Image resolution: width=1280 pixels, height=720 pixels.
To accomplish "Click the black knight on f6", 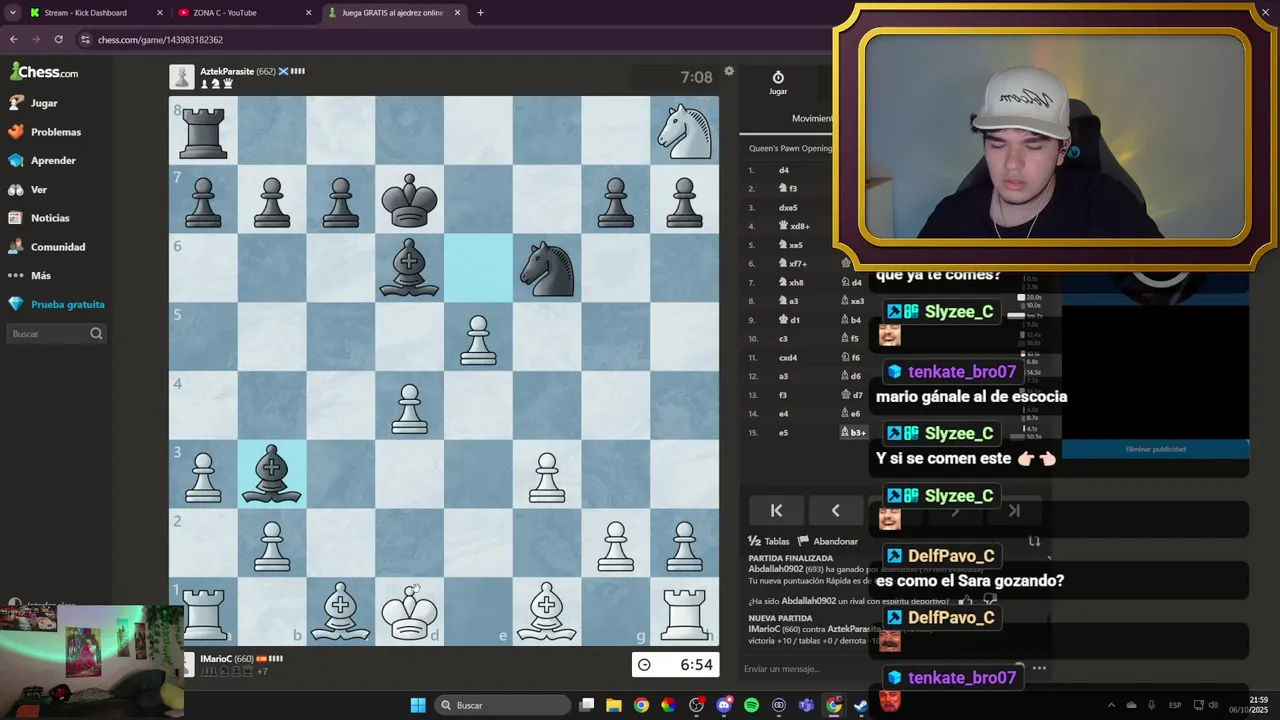I will 547,268.
